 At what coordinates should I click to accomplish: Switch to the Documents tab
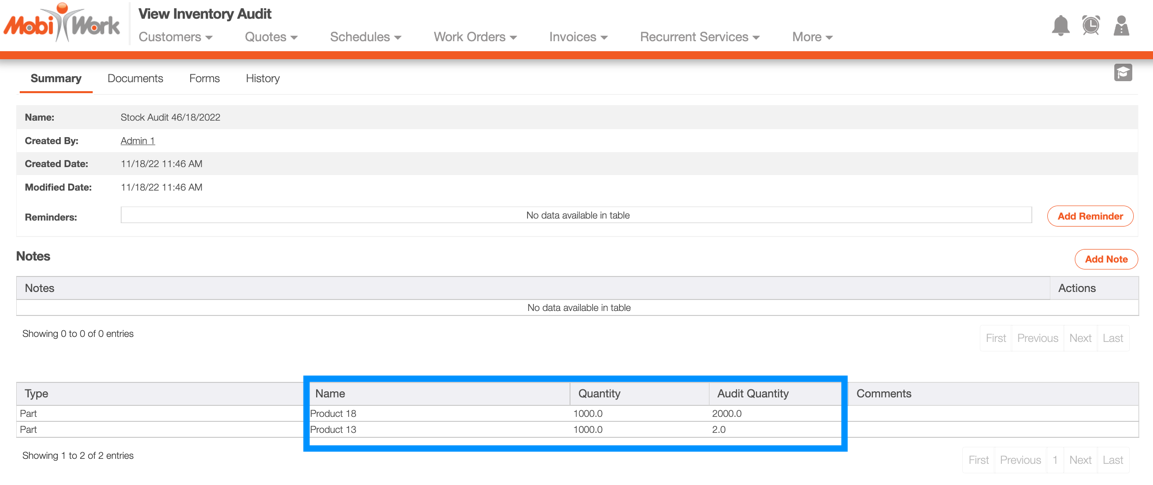click(135, 78)
